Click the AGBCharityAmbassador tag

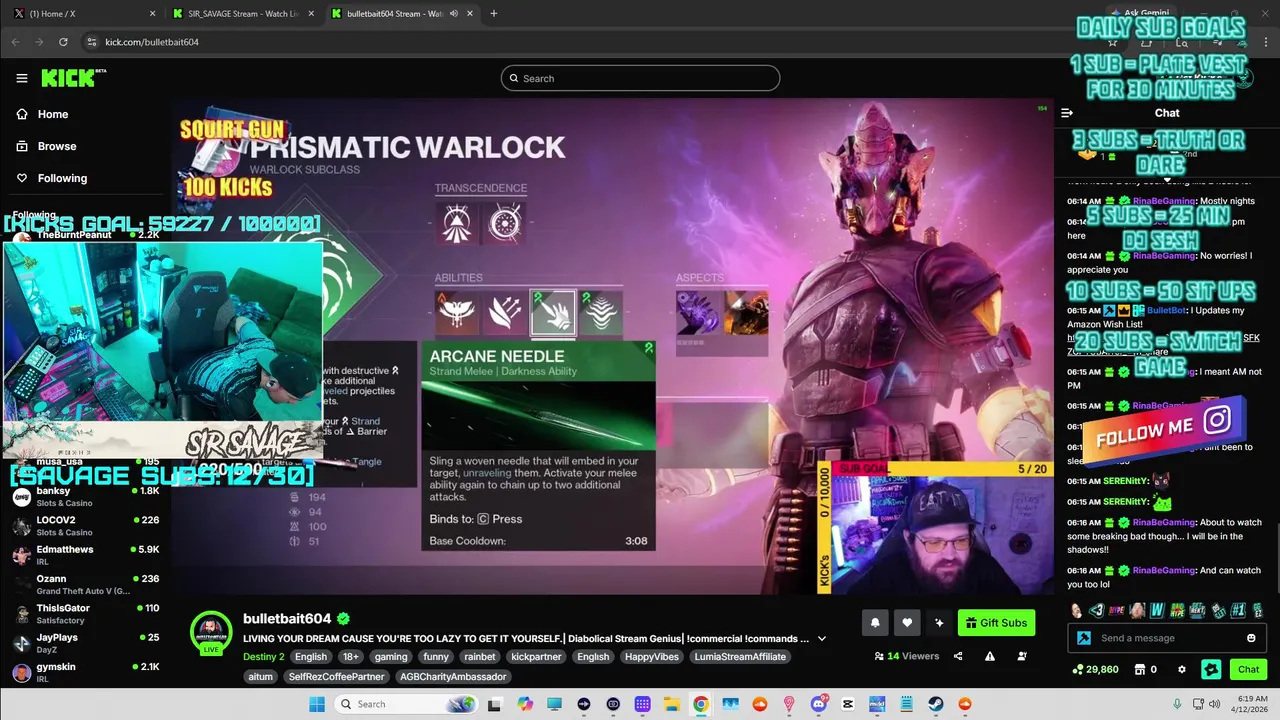453,677
